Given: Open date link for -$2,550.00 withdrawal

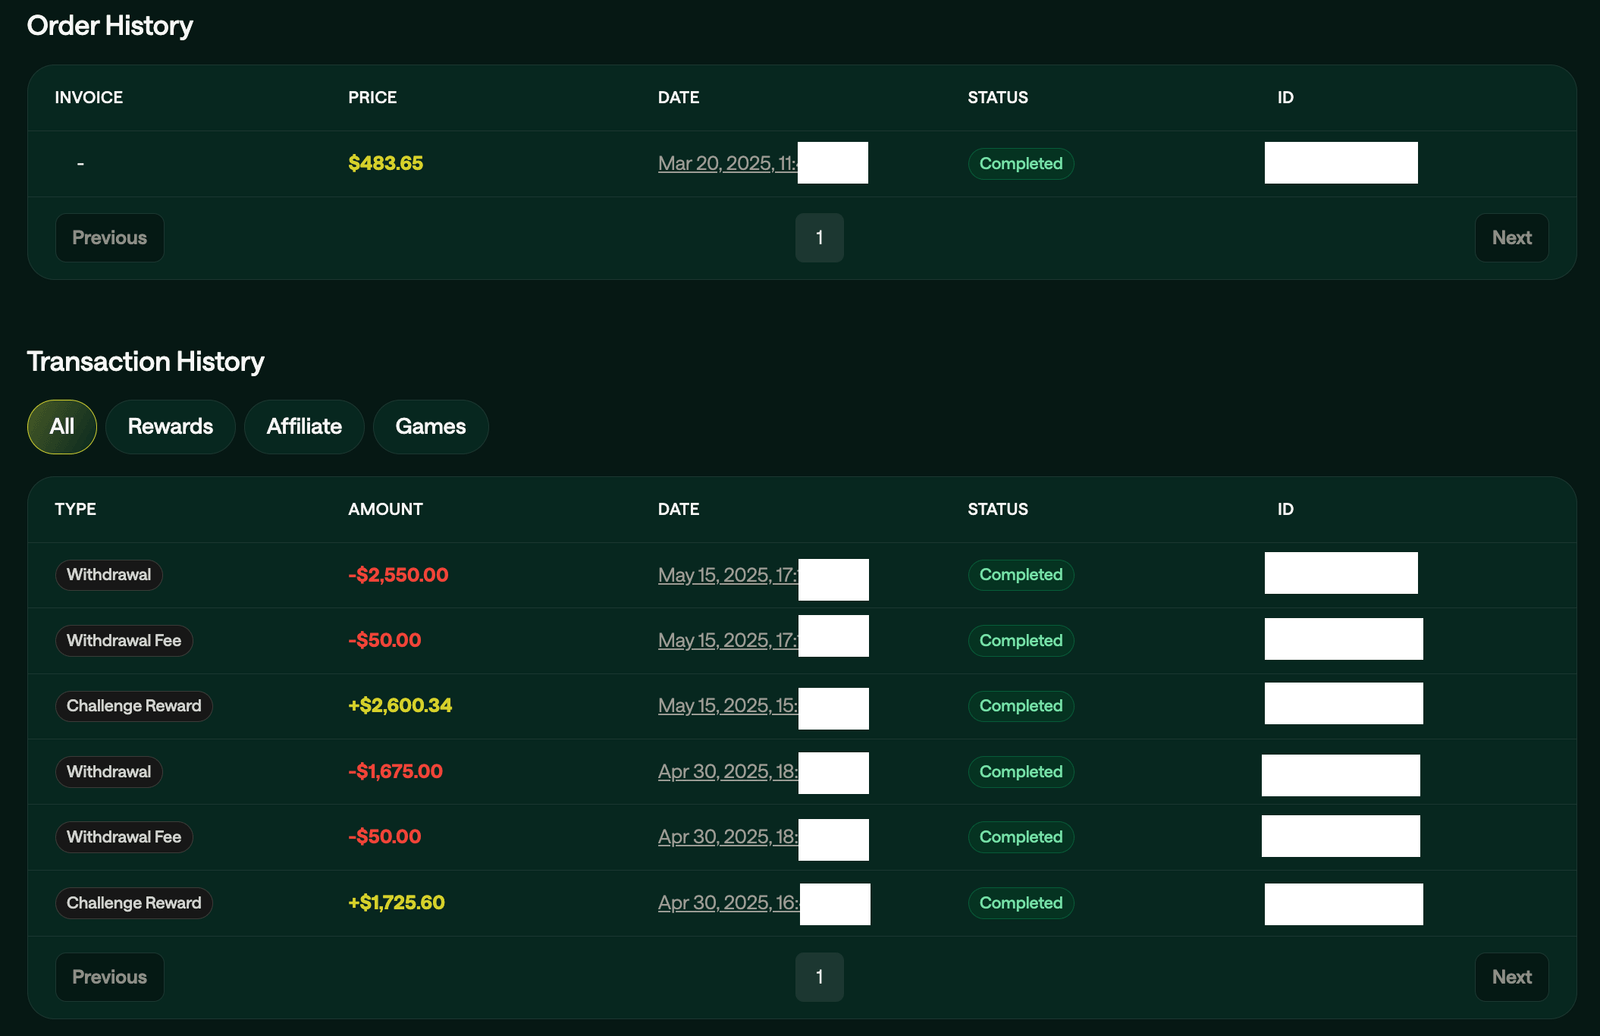Looking at the screenshot, I should pyautogui.click(x=726, y=575).
